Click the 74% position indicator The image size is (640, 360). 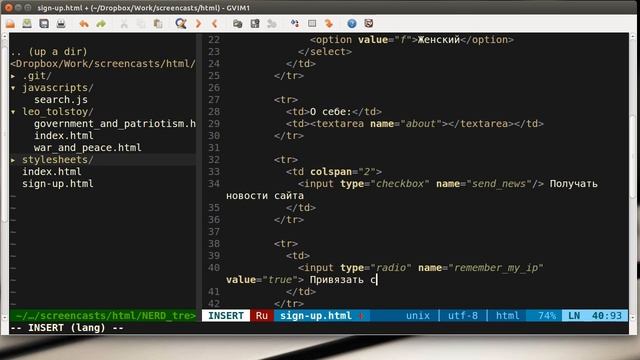point(547,316)
